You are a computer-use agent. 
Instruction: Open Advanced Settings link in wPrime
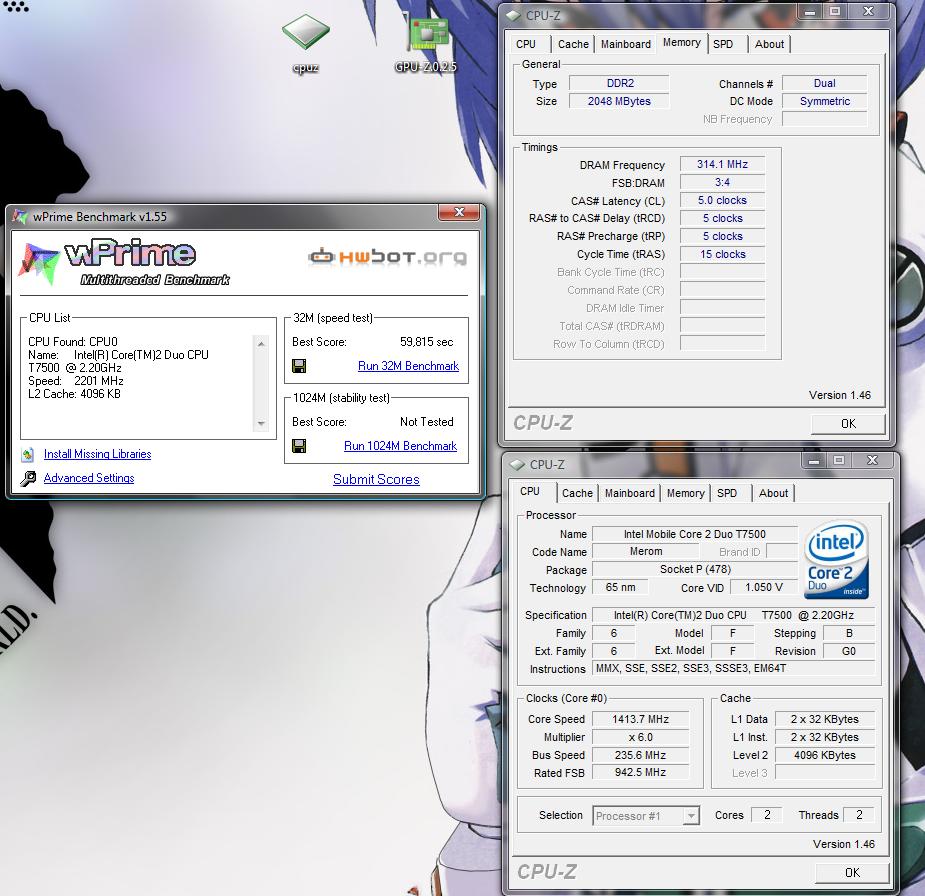click(89, 478)
